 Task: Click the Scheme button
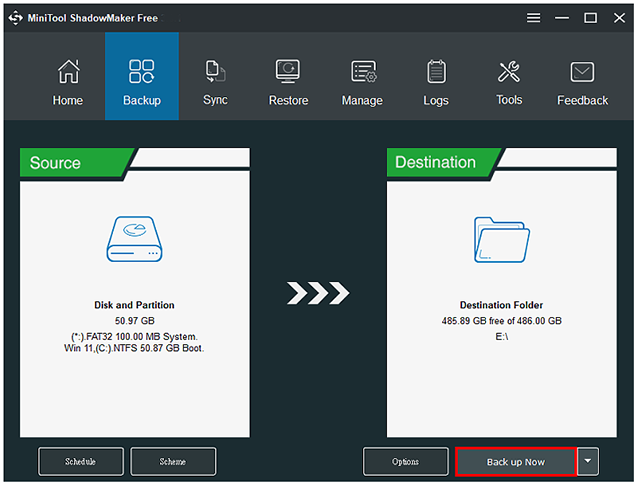(x=172, y=461)
